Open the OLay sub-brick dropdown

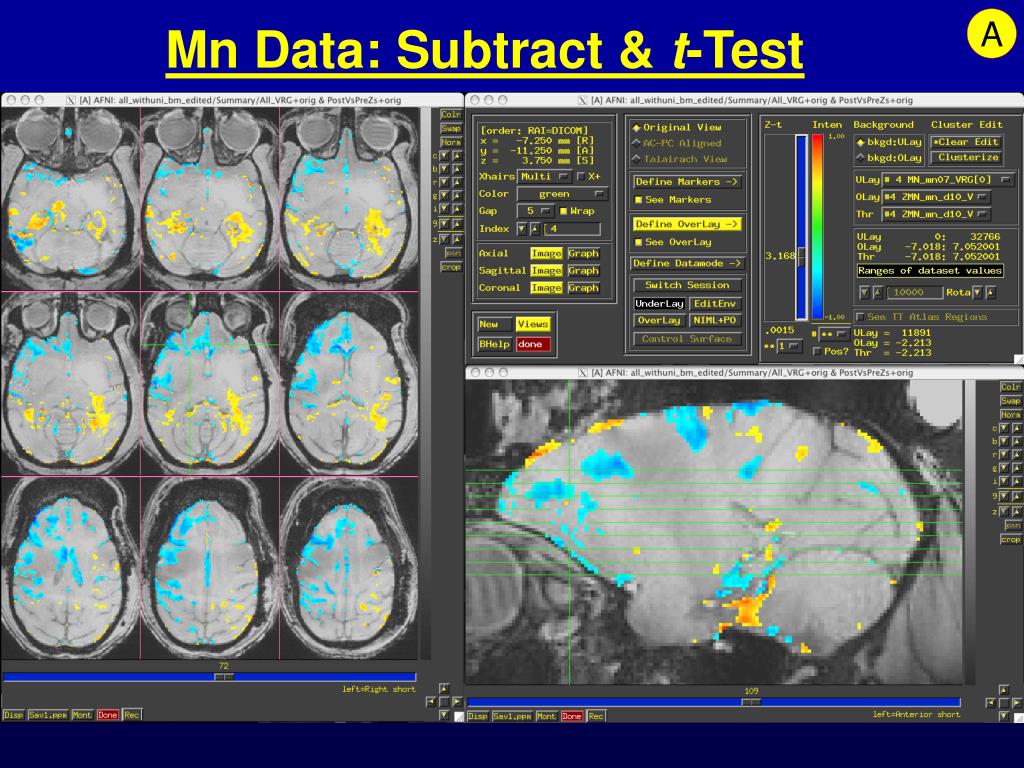936,197
